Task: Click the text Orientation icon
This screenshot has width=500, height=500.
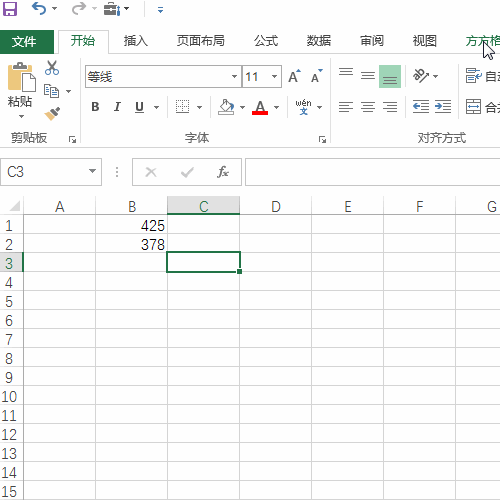Action: pos(422,76)
